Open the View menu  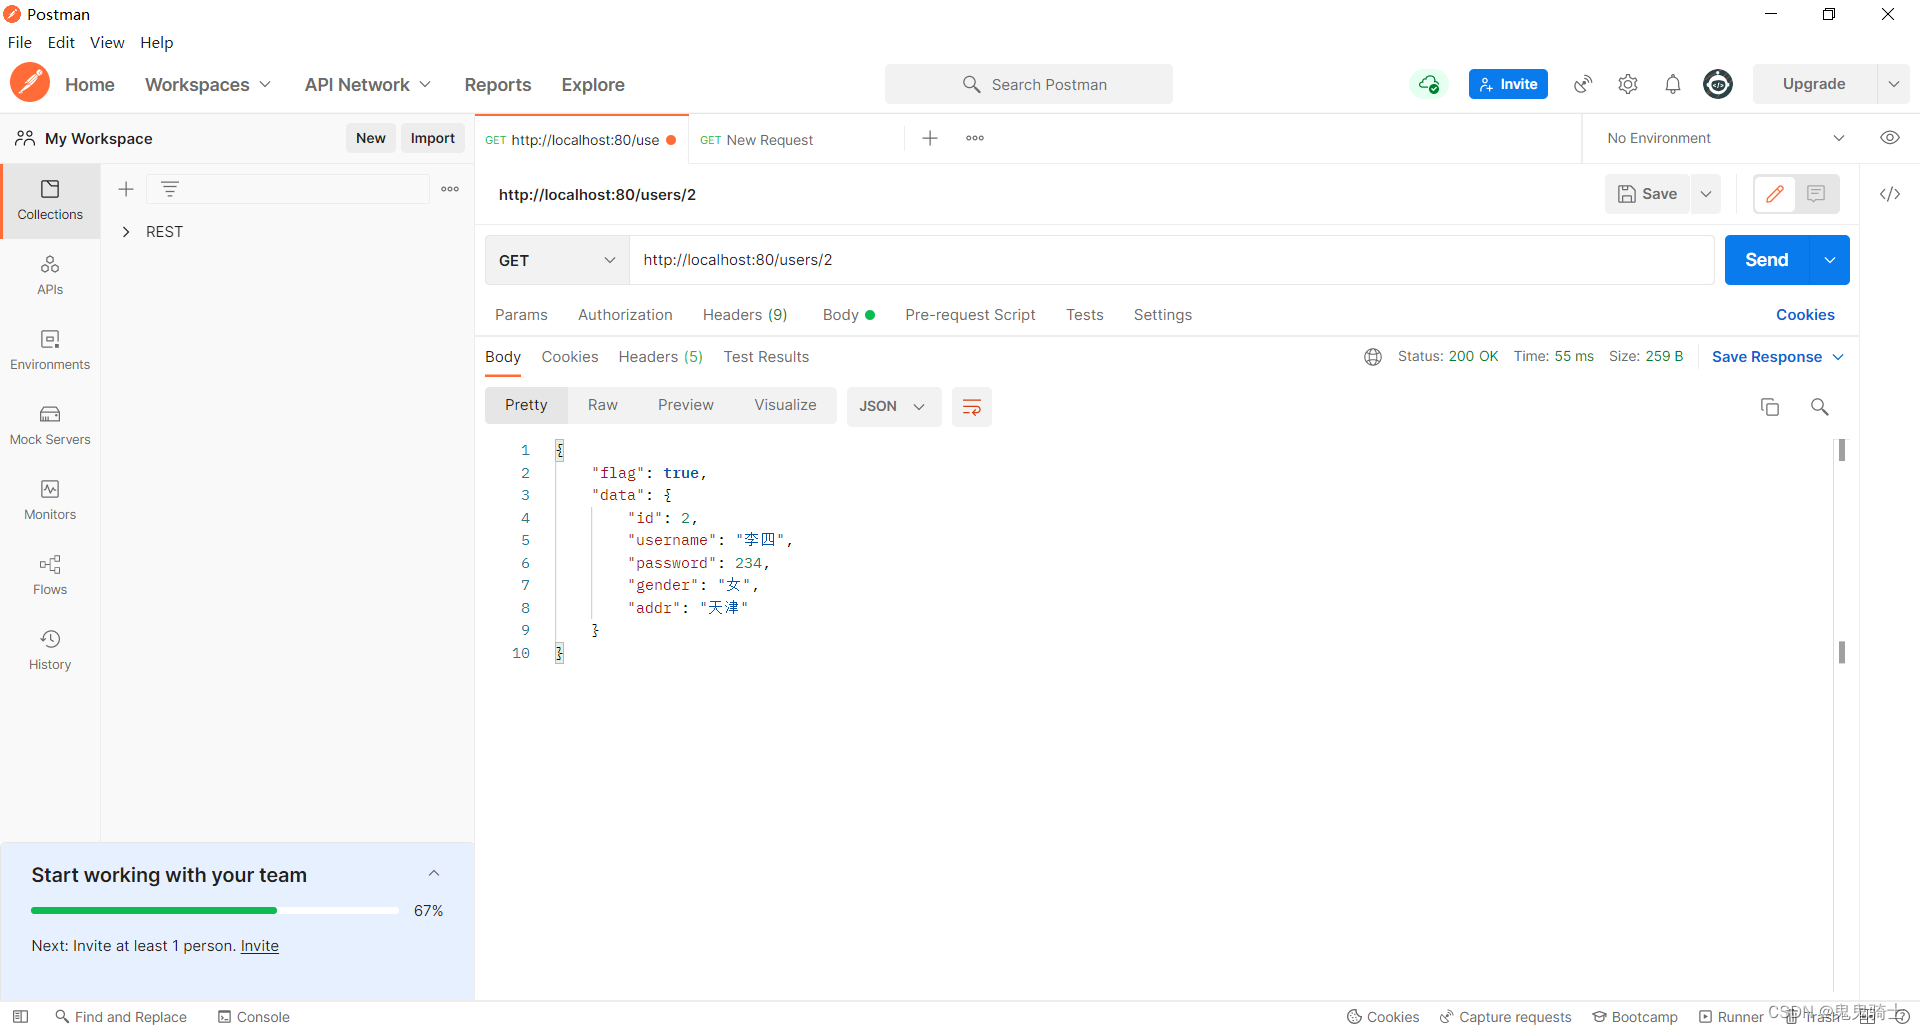[107, 42]
